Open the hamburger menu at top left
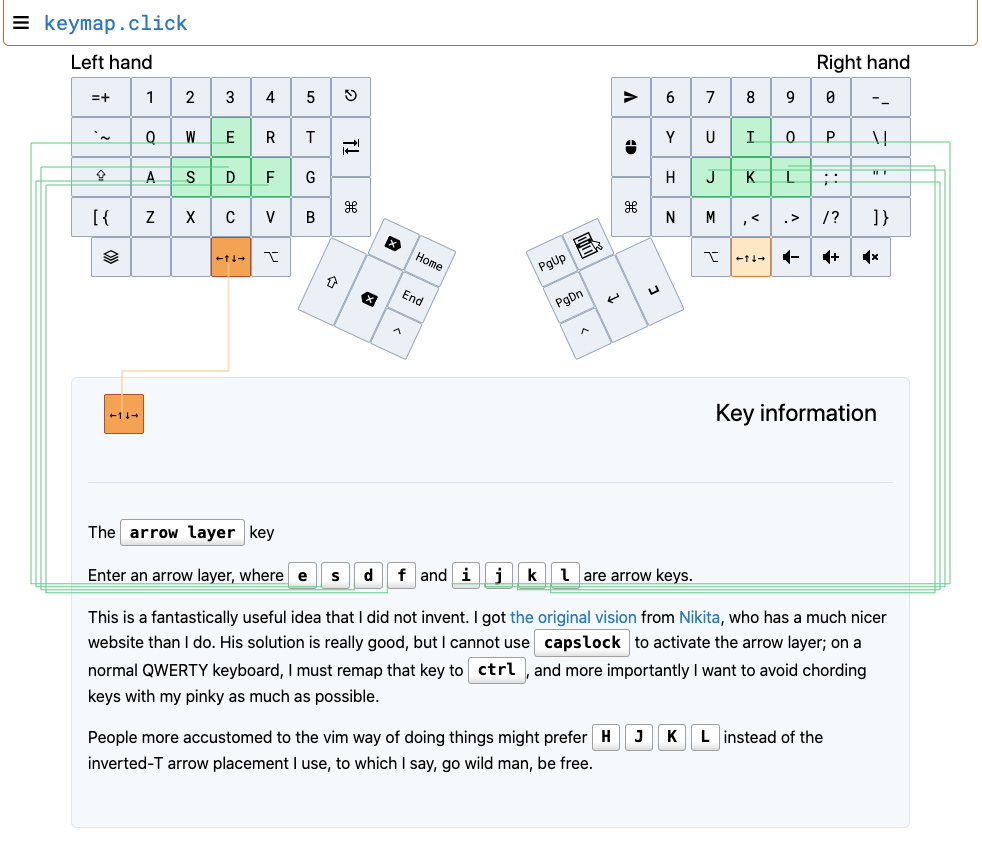 (x=21, y=22)
